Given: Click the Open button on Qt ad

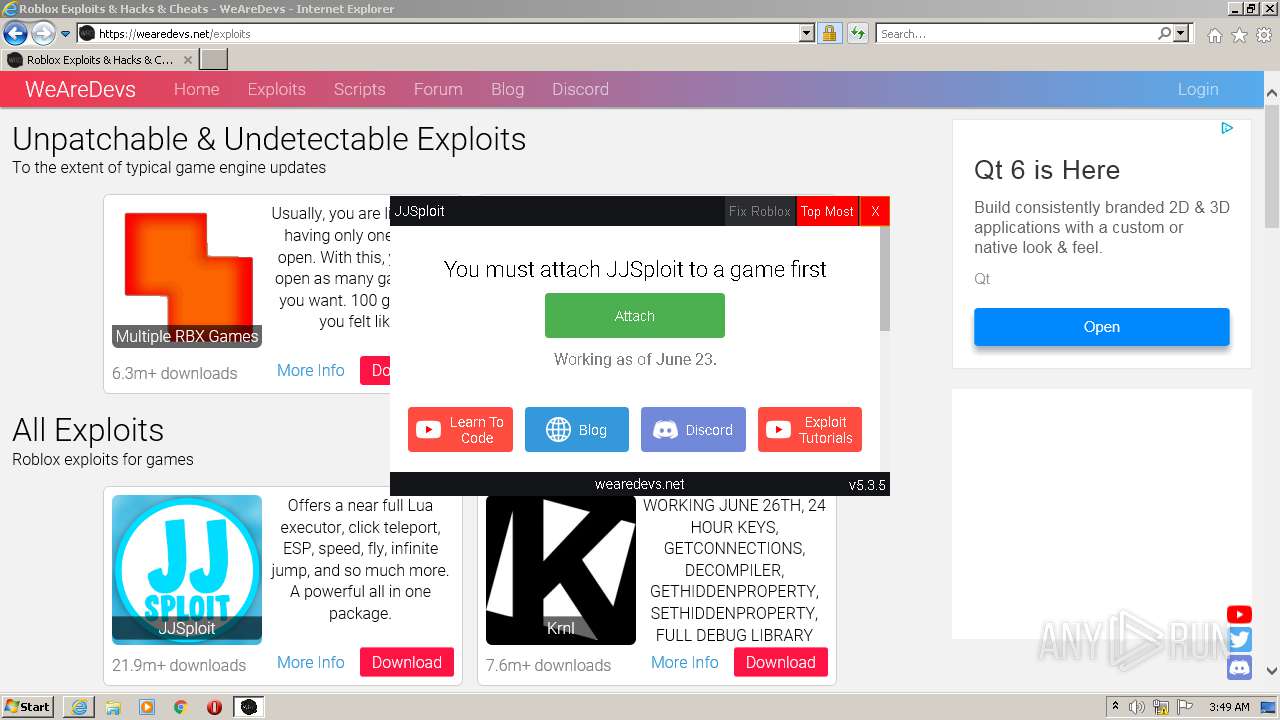Looking at the screenshot, I should (1102, 327).
